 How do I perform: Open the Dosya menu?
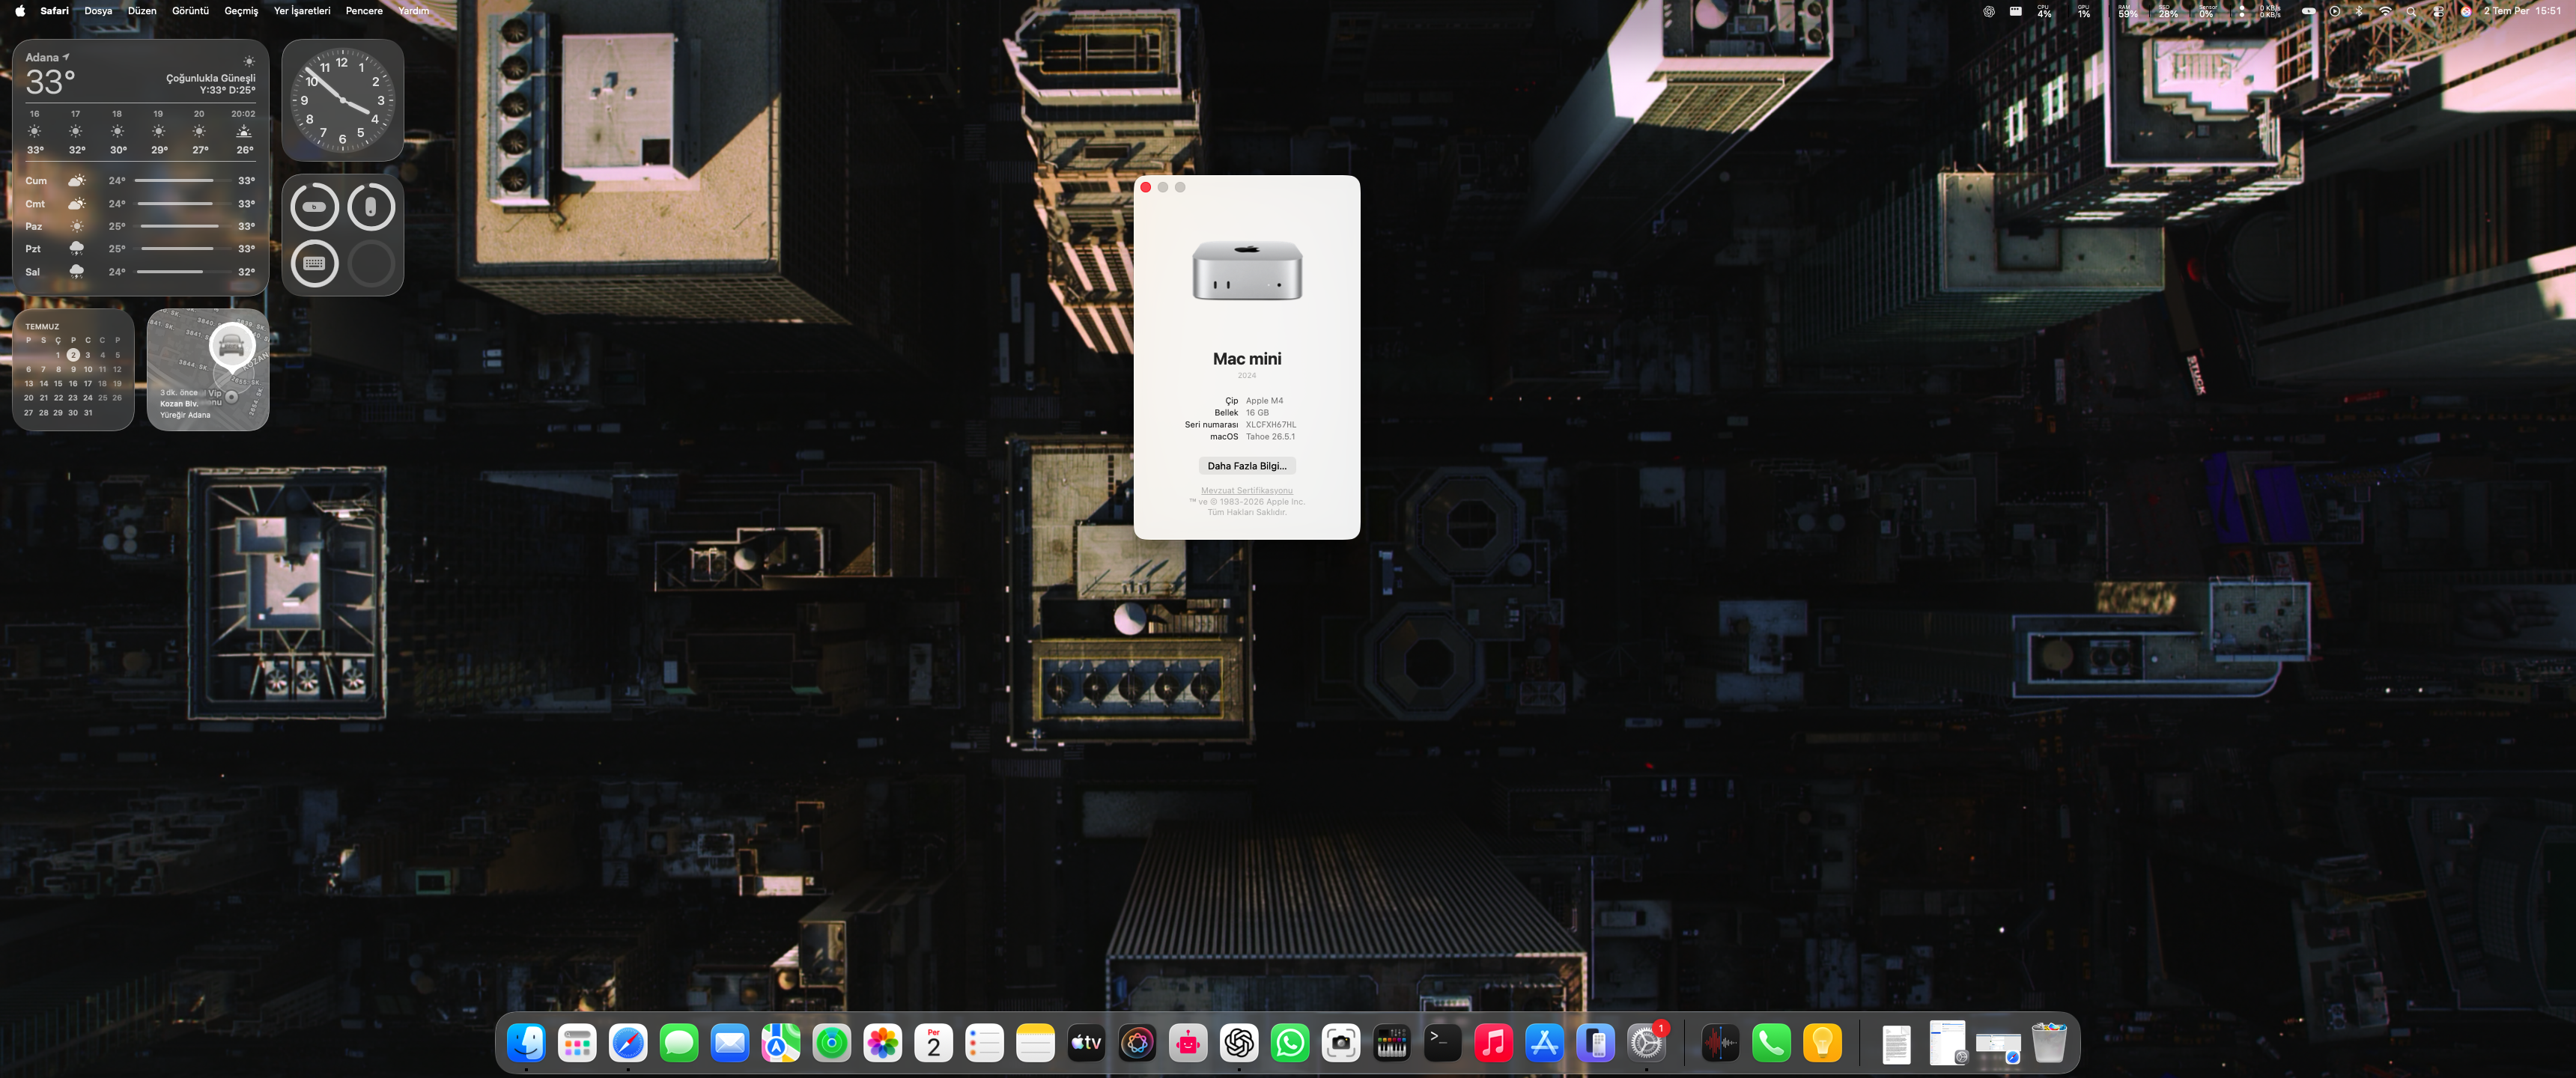pos(98,11)
